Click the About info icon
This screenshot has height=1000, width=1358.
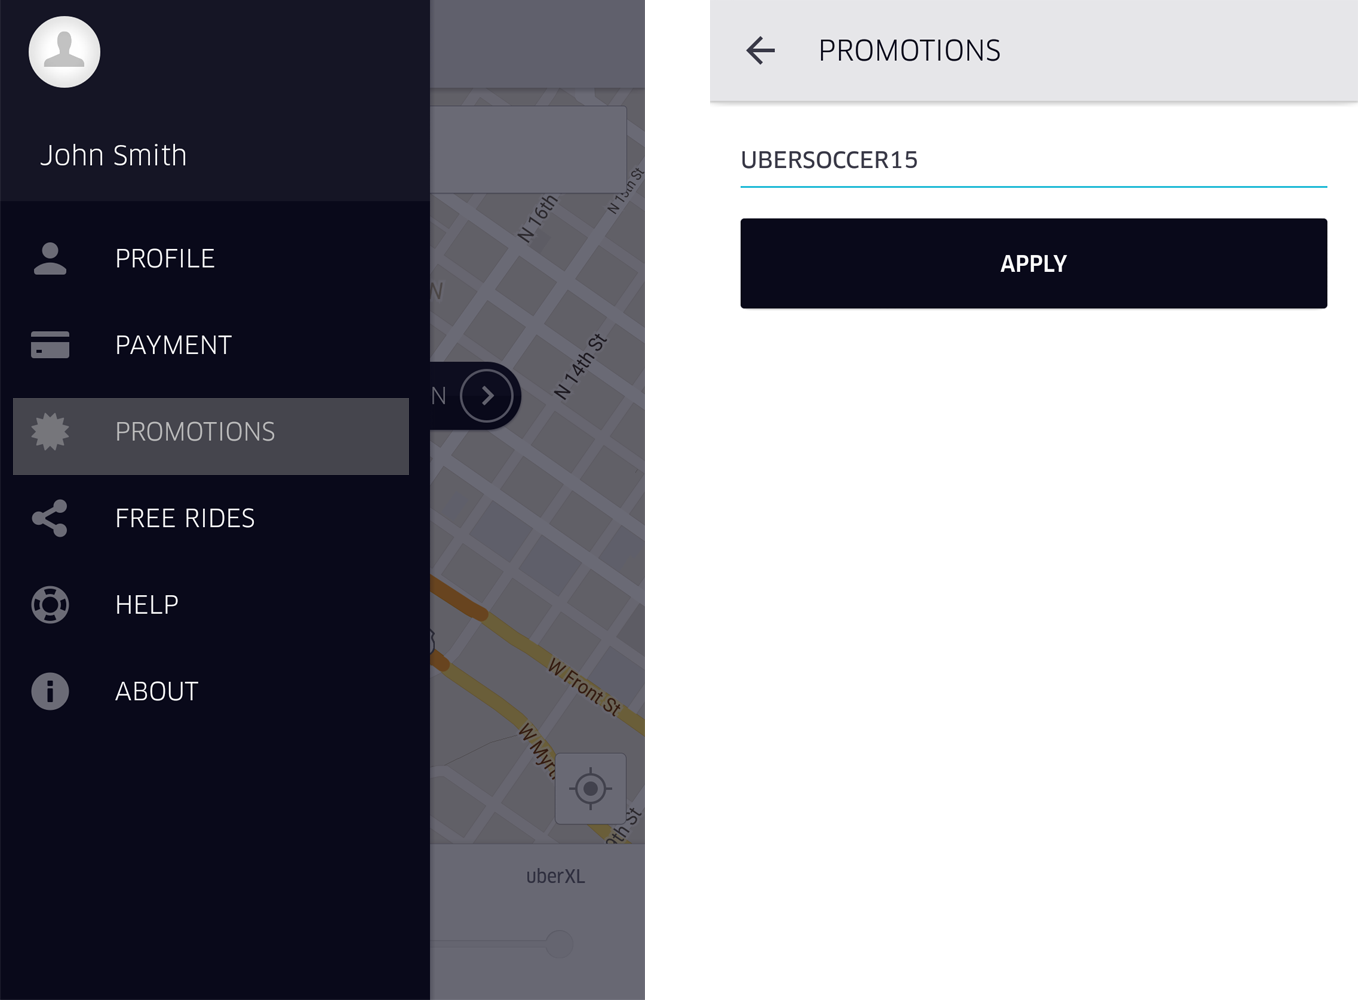click(x=50, y=691)
